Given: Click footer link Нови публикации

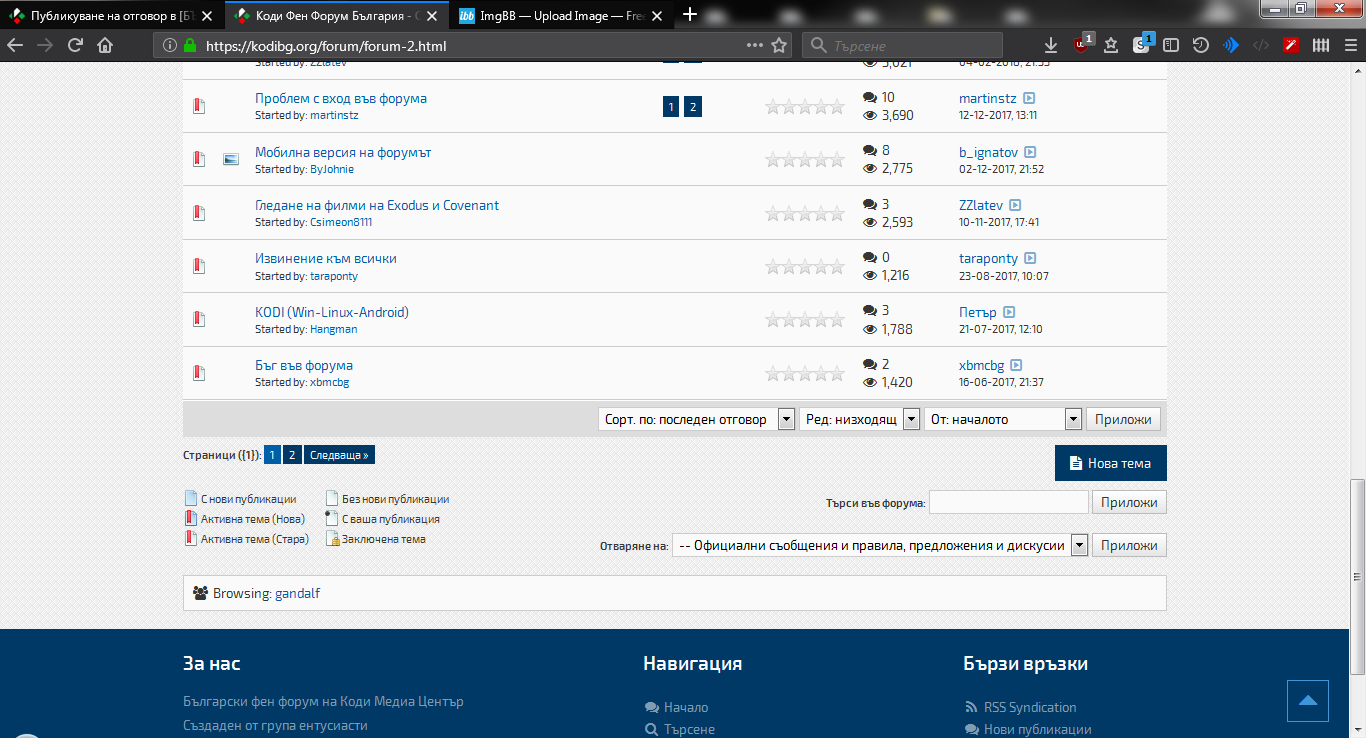Looking at the screenshot, I should (1038, 730).
